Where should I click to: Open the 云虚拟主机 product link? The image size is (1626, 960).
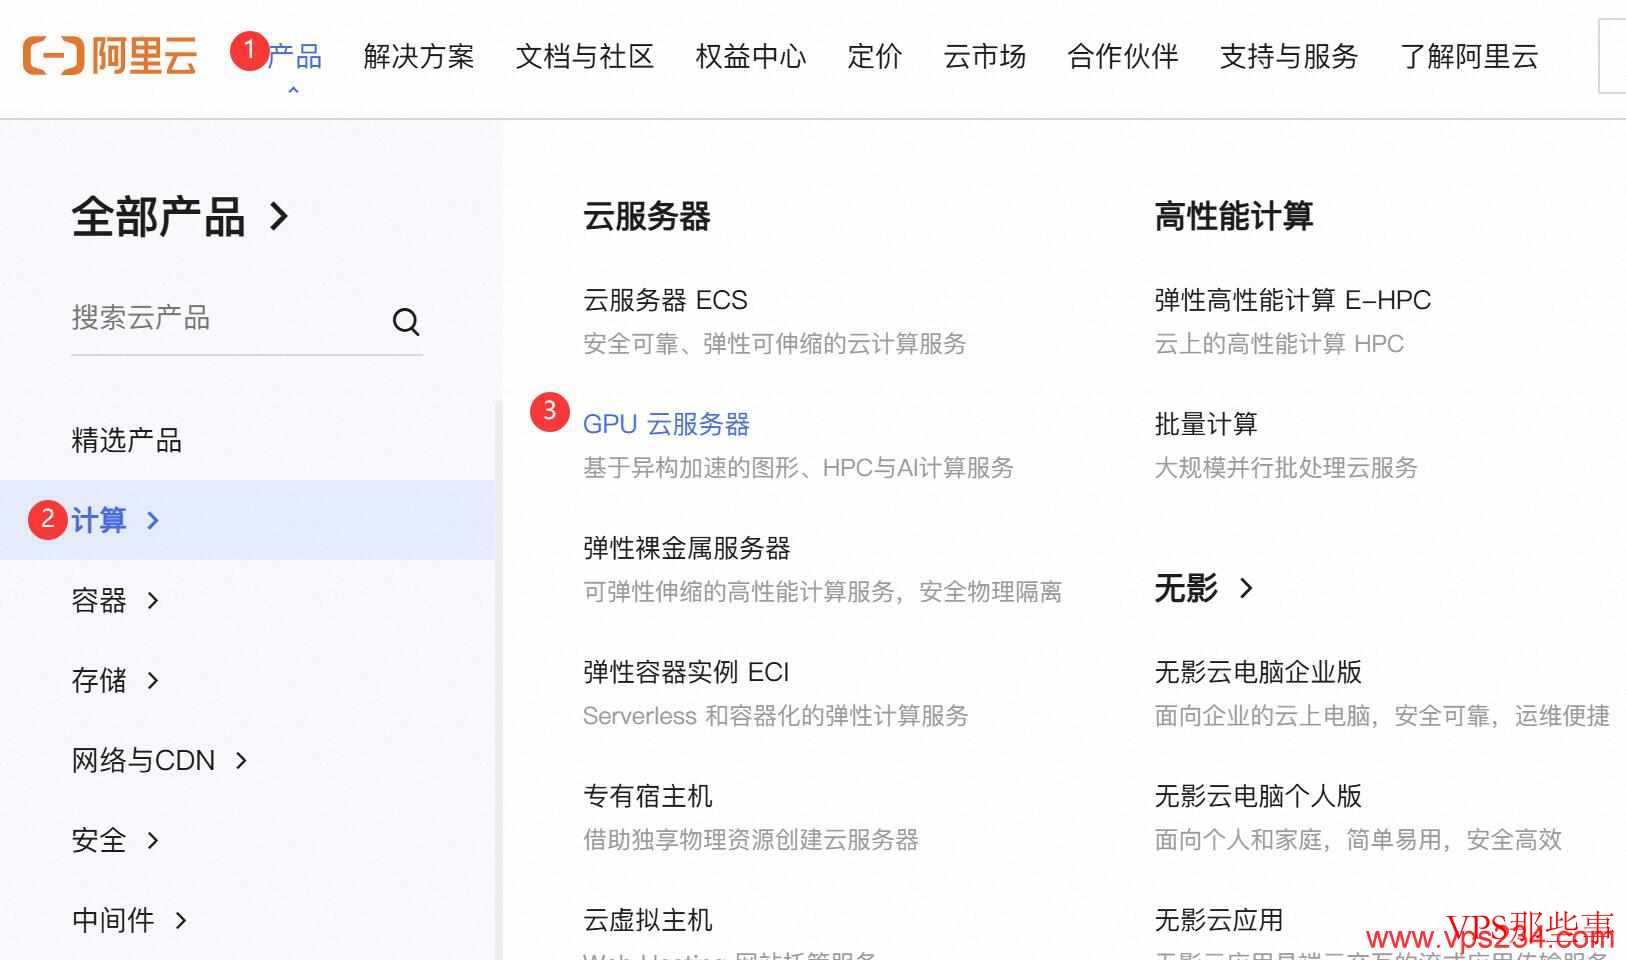(648, 920)
